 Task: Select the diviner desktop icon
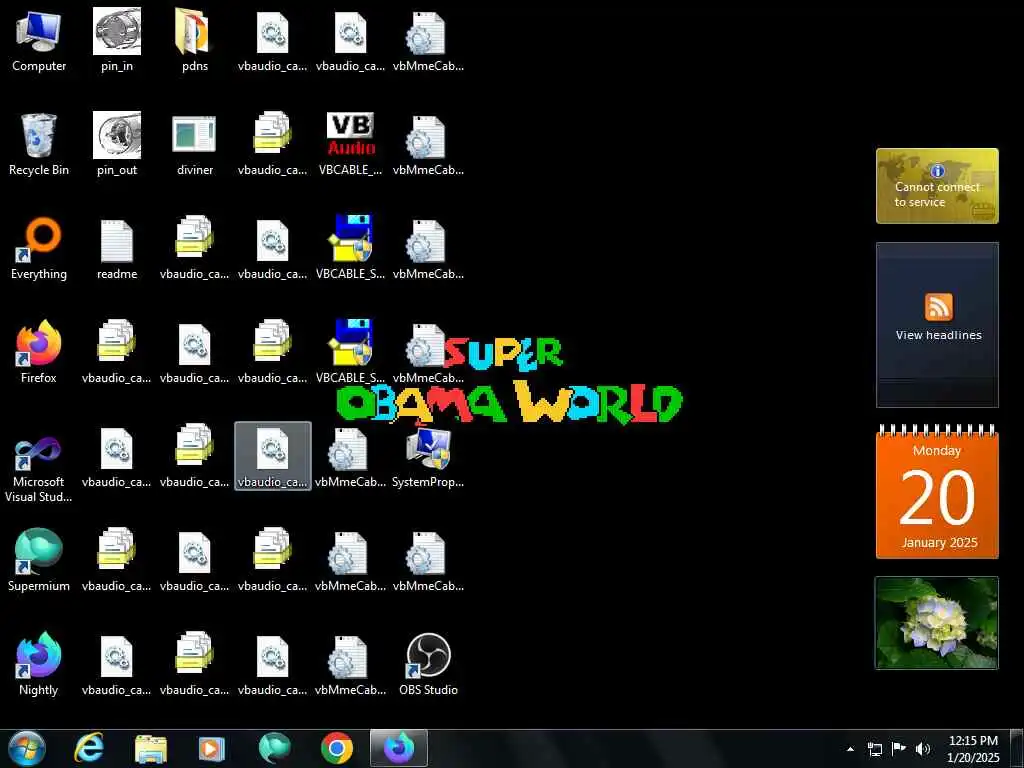pyautogui.click(x=195, y=144)
